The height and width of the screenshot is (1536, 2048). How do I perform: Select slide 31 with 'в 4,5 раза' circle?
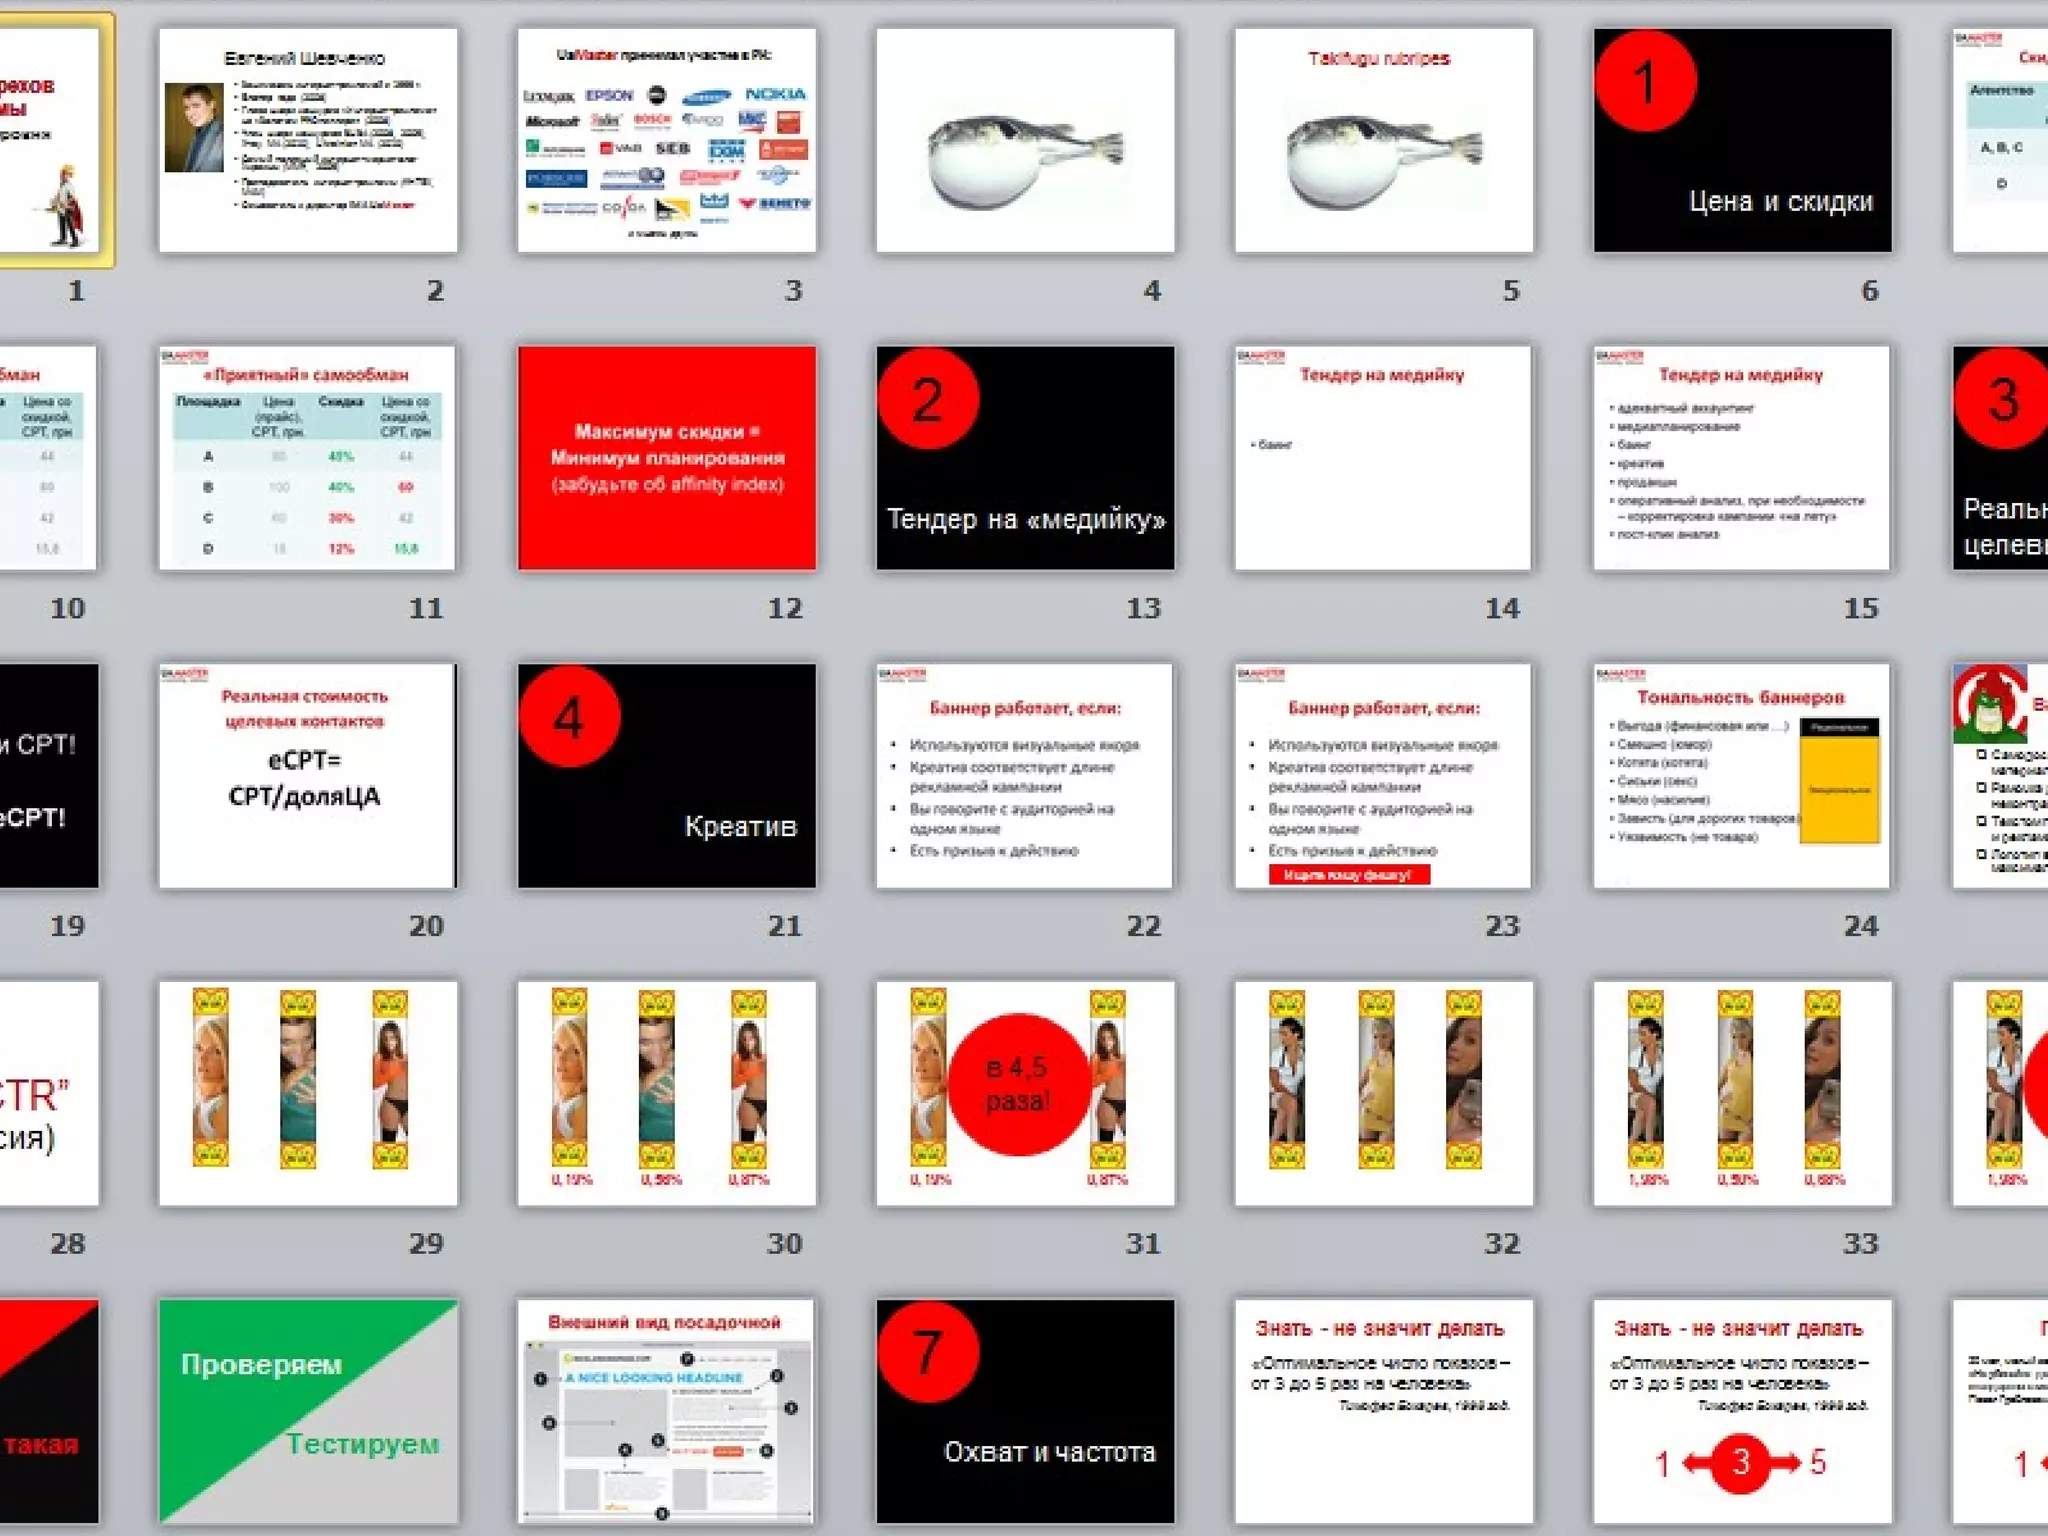pos(1025,1093)
